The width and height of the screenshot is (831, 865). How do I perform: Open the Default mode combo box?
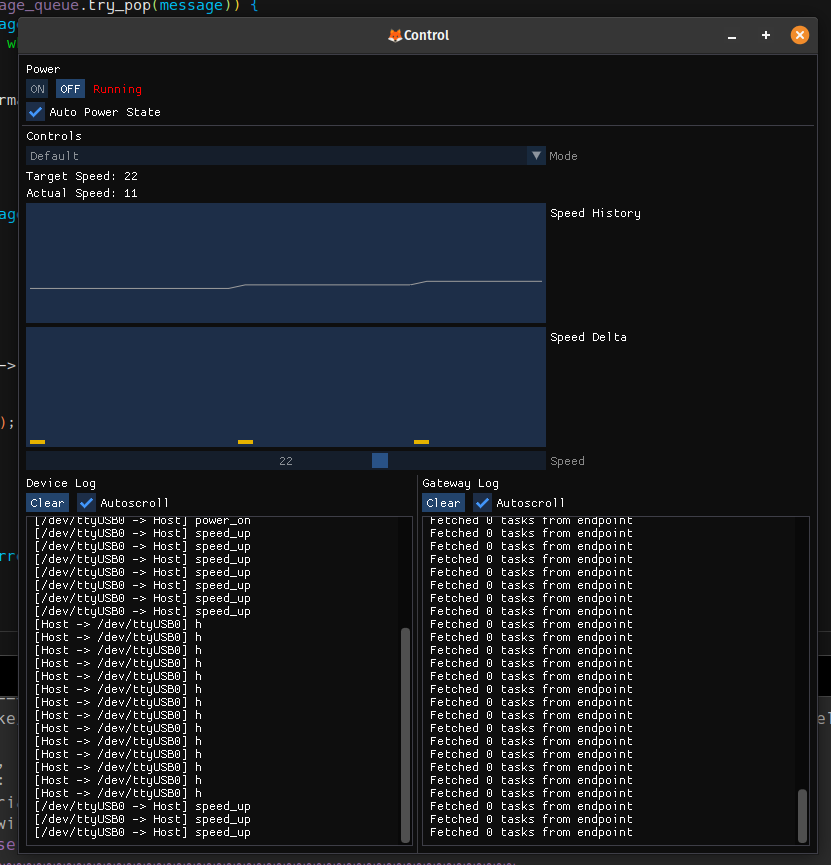[285, 156]
